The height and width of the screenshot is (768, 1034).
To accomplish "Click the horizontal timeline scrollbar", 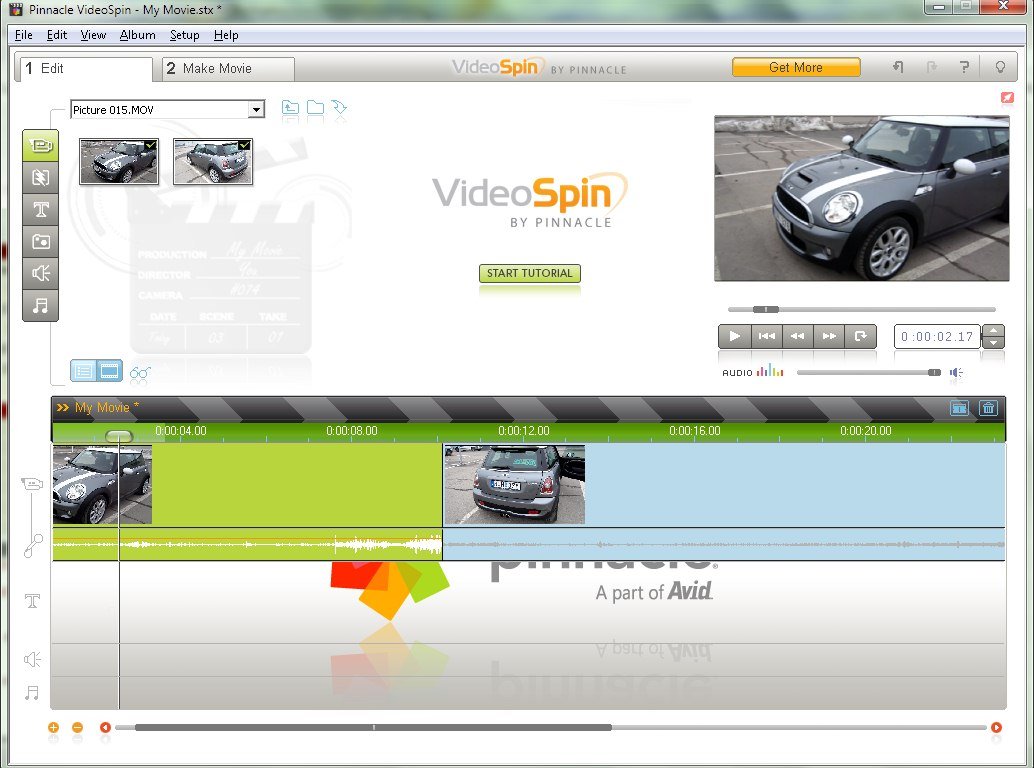I will tap(373, 728).
